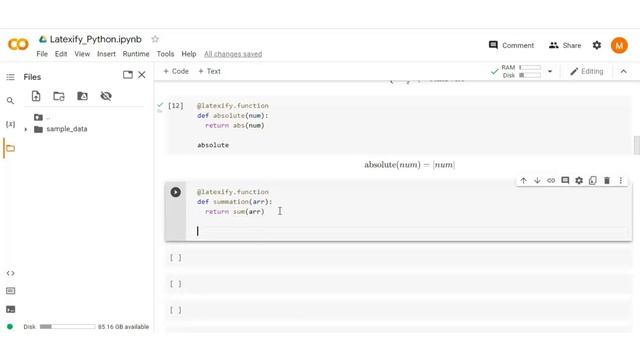The height and width of the screenshot is (360, 640).
Task: Click the green connection status dot
Action: point(10,327)
